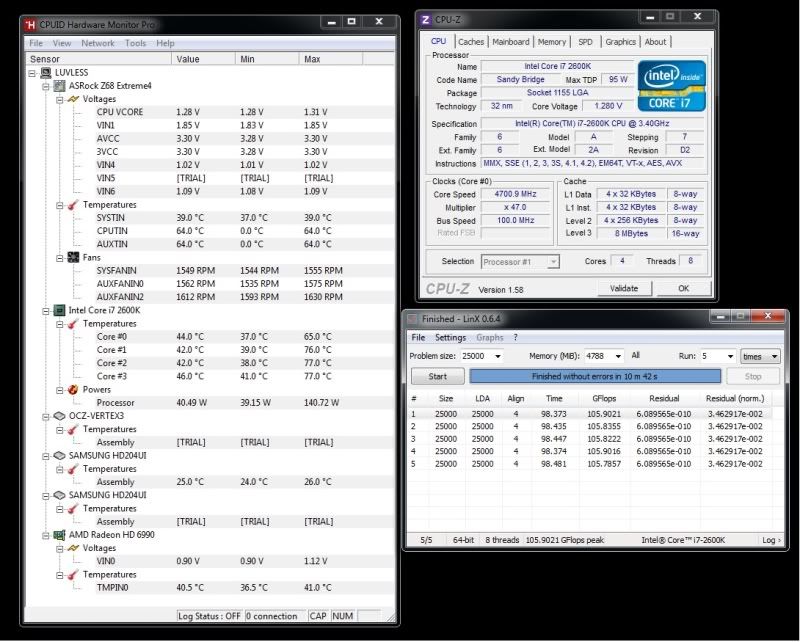Open the ? help menu in LinX
The height and width of the screenshot is (642, 800).
click(x=515, y=337)
